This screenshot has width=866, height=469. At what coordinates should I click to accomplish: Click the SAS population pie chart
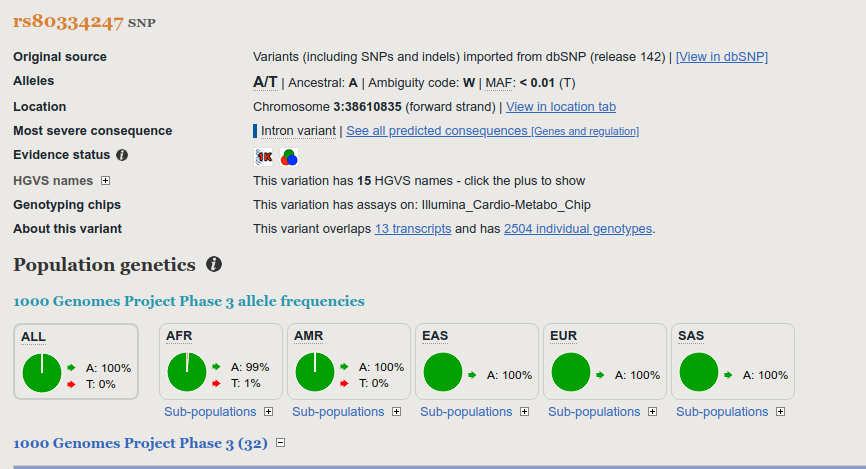point(699,372)
